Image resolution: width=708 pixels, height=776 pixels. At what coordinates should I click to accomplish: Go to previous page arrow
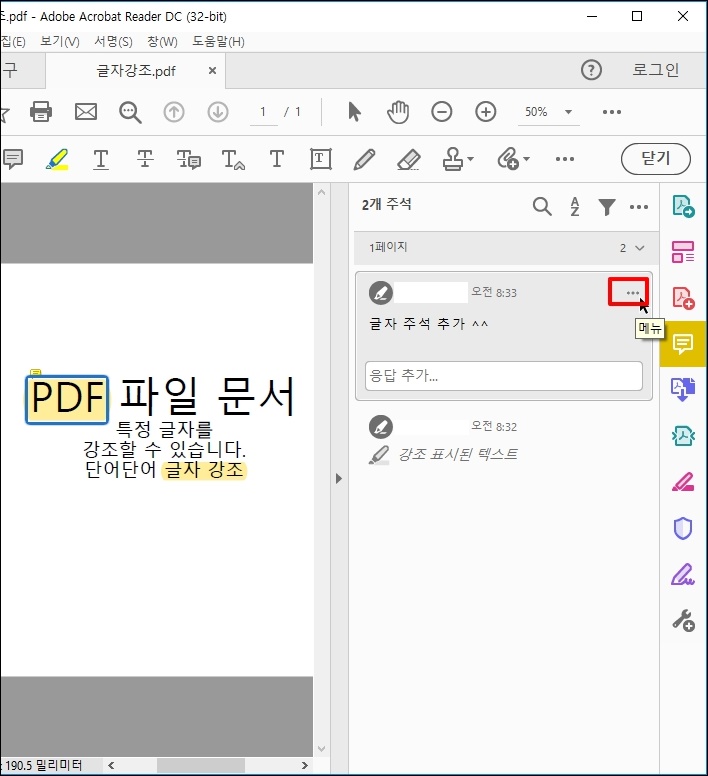click(x=174, y=112)
